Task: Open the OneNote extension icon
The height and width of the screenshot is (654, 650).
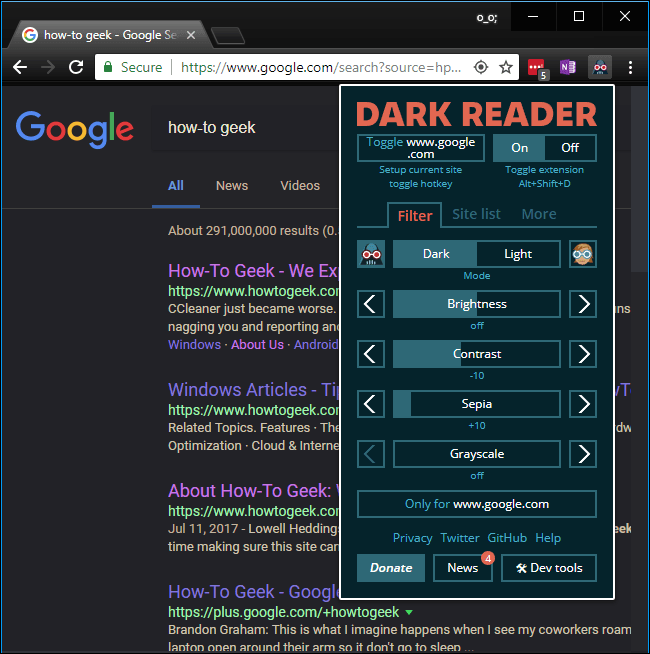Action: (x=568, y=67)
